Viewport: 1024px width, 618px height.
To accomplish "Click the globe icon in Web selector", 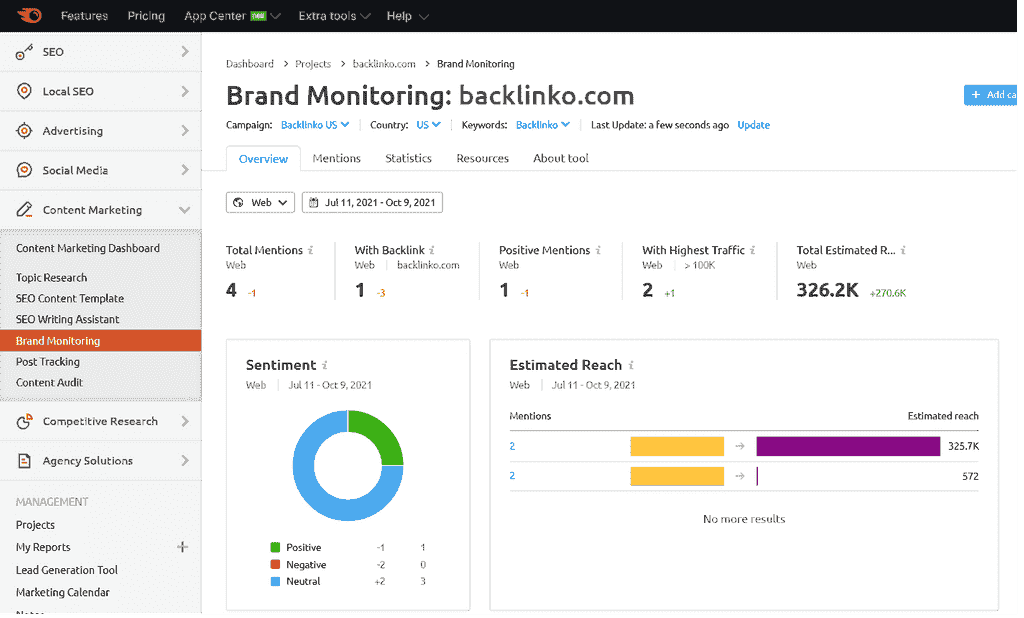I will click(x=238, y=203).
